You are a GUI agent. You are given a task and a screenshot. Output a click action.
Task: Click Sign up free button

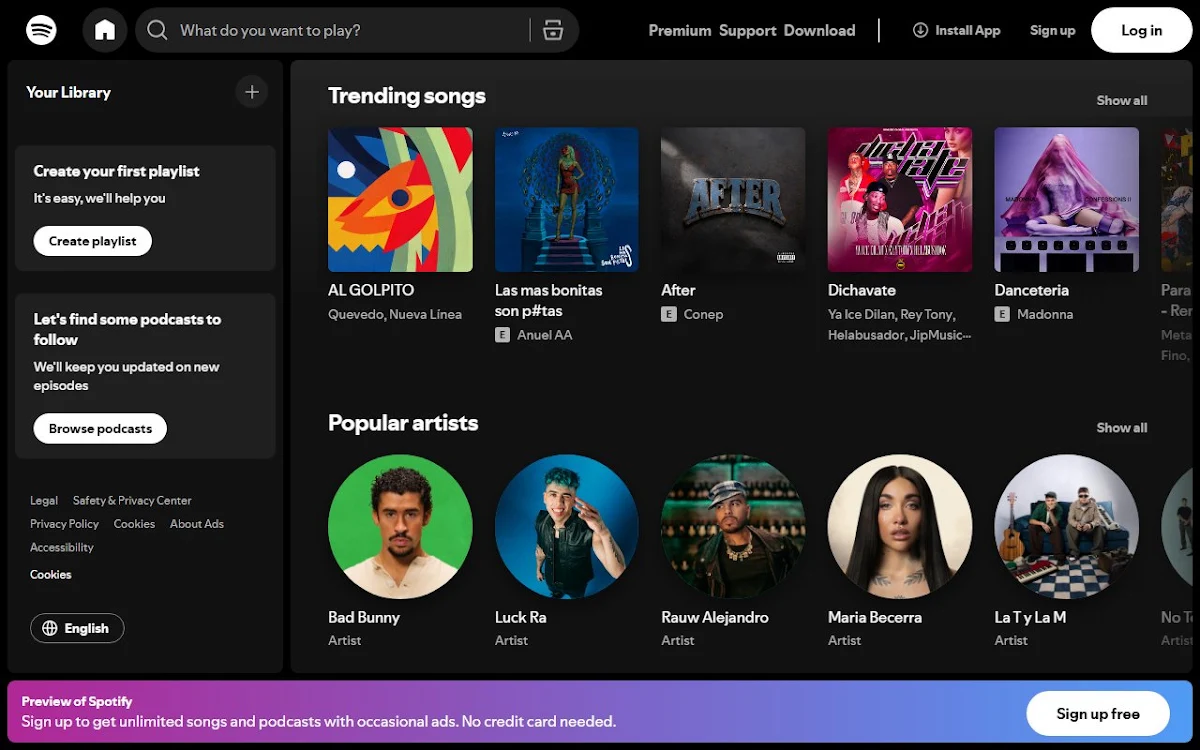(x=1098, y=713)
